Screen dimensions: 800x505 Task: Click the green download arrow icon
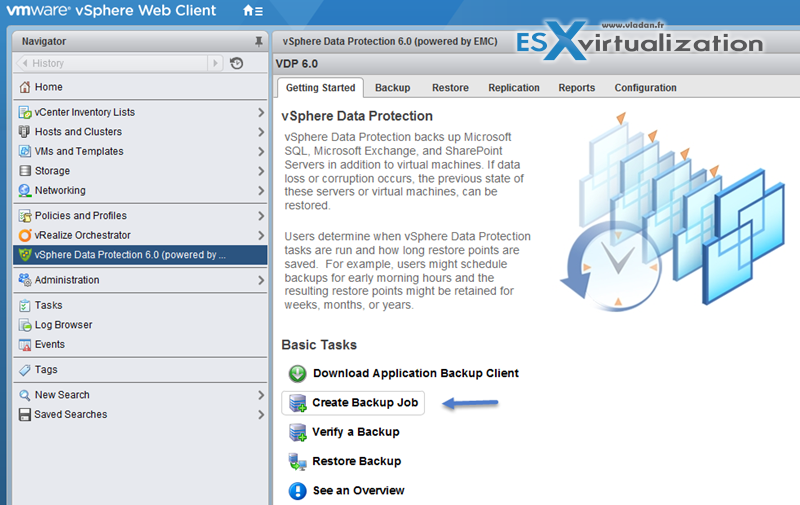[x=297, y=374]
